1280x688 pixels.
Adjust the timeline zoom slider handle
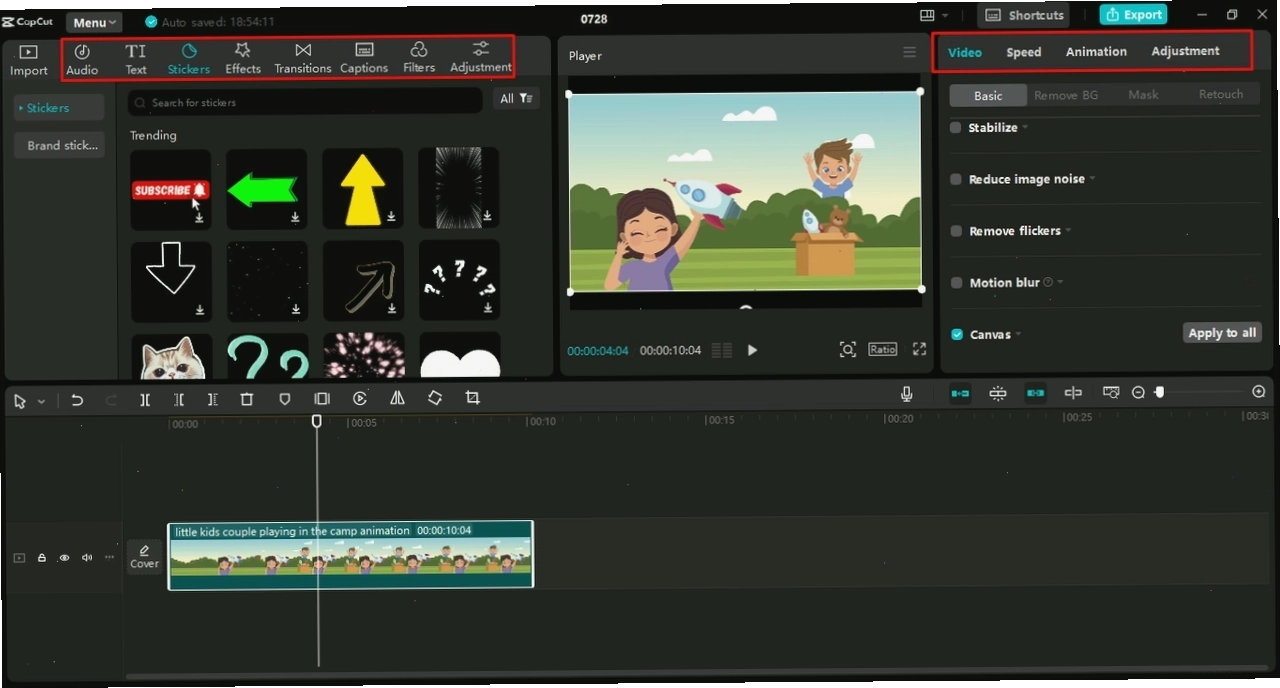tap(1159, 392)
